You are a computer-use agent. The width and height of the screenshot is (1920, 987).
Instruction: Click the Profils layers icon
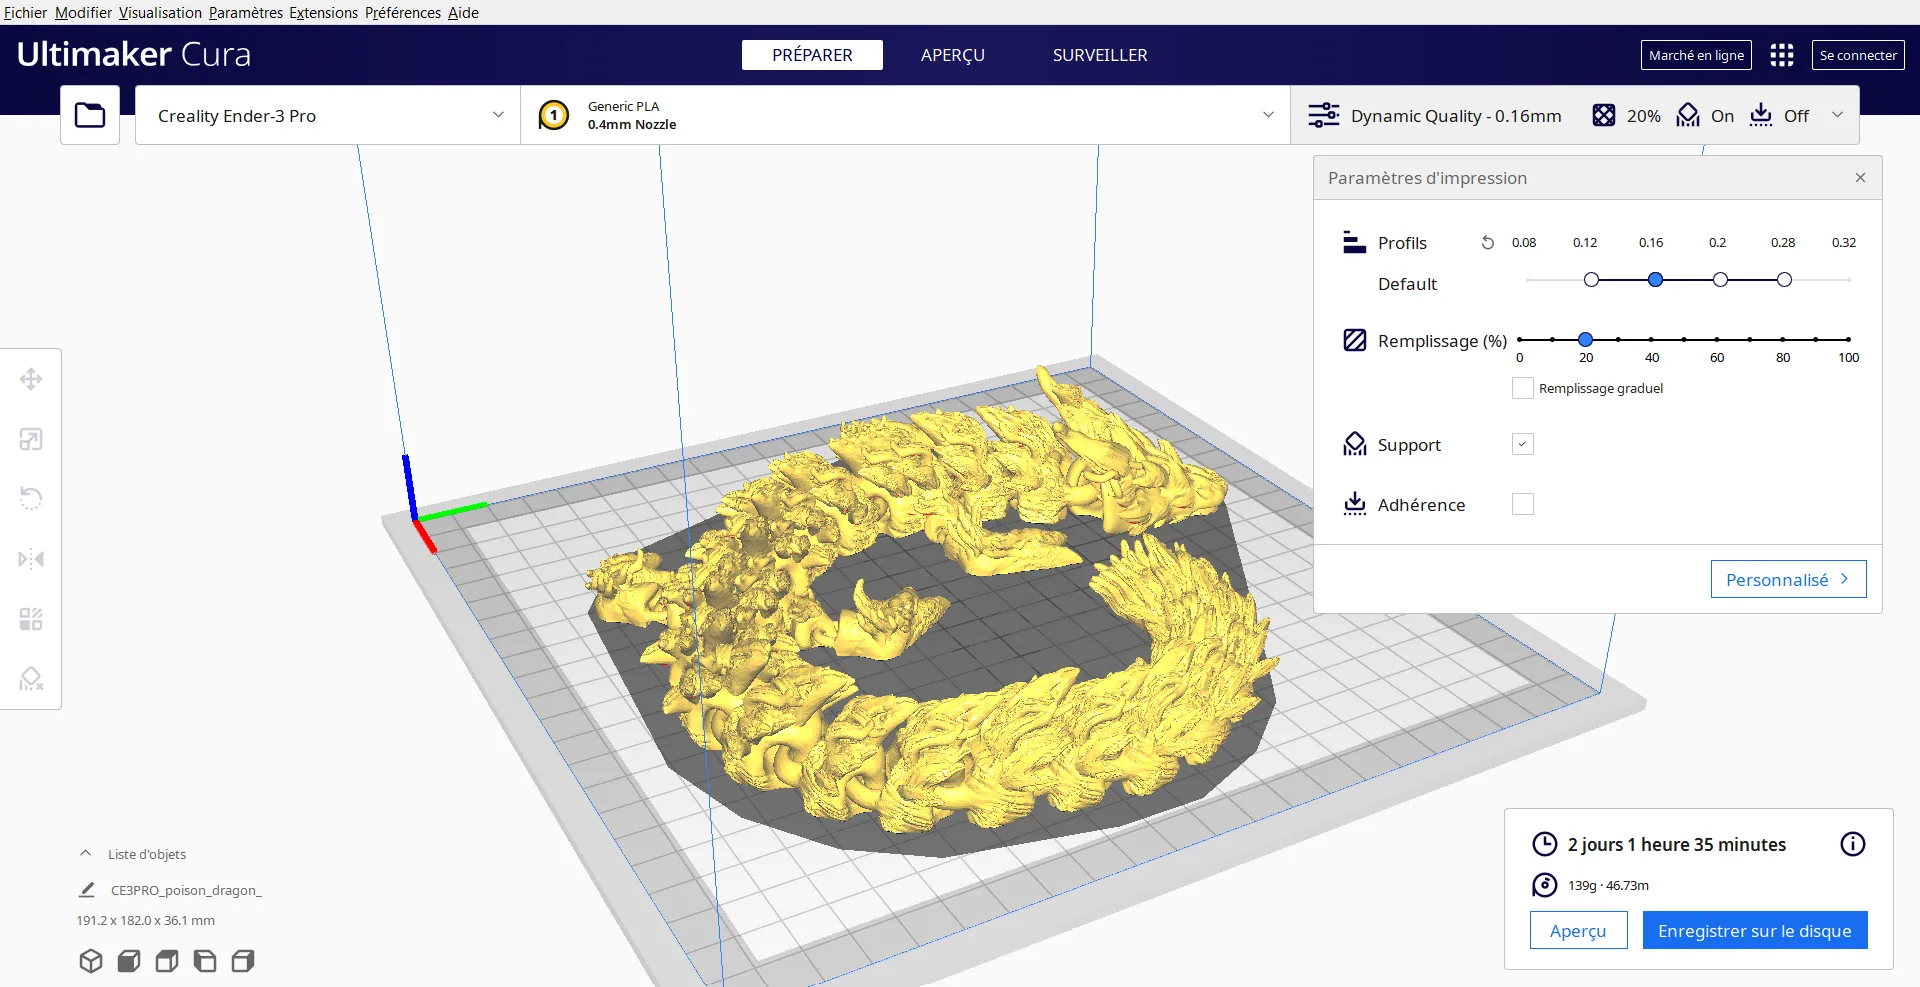pyautogui.click(x=1355, y=242)
